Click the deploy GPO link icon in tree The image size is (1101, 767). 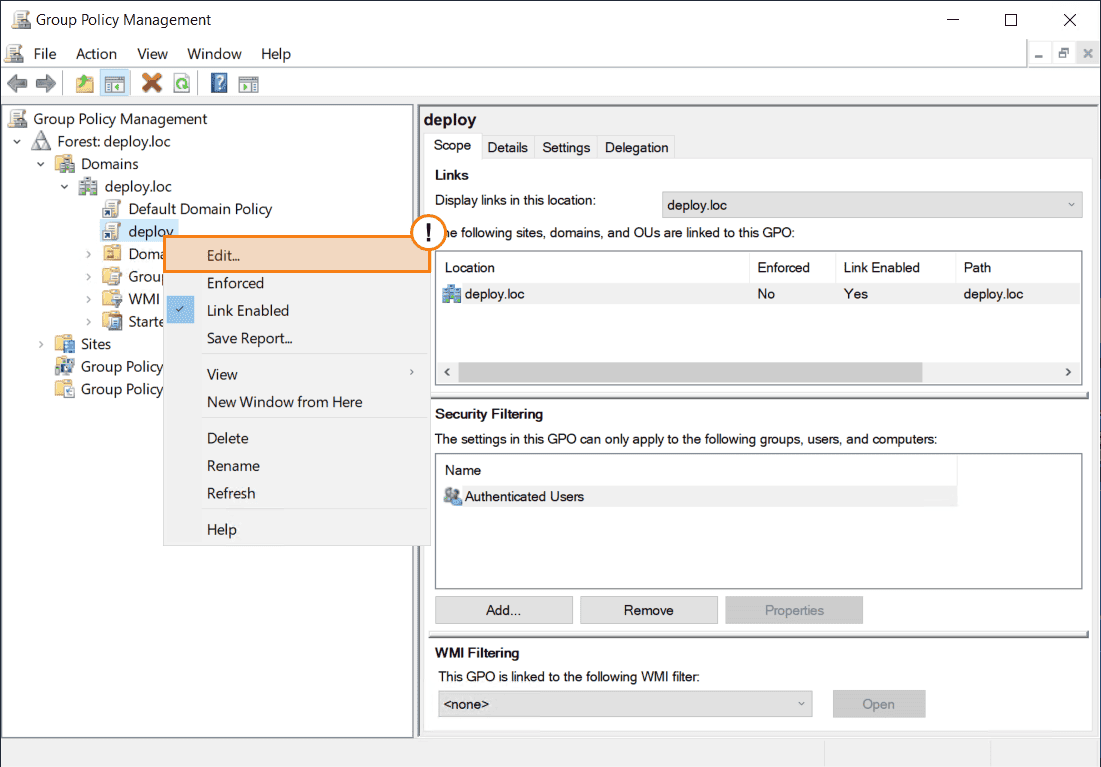(x=112, y=231)
